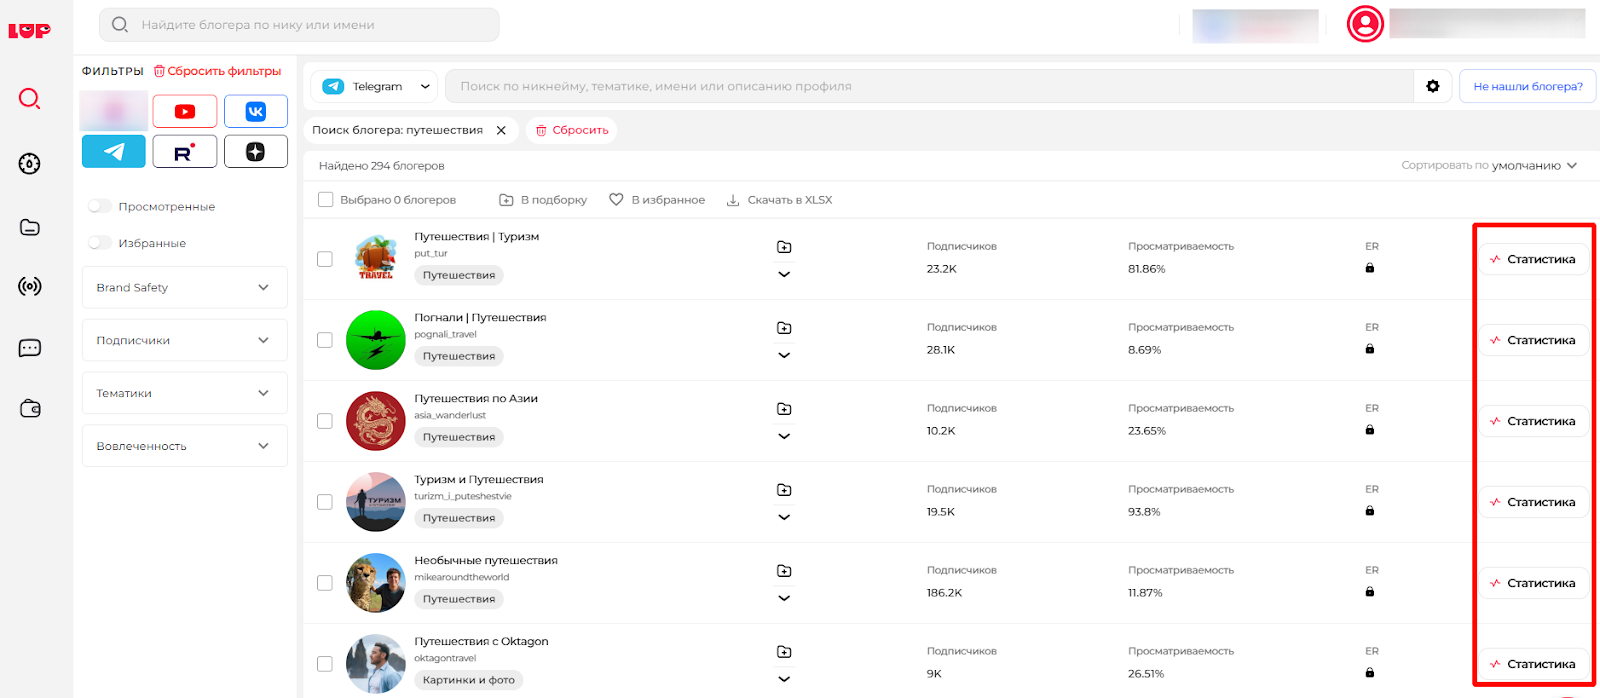Click the blogger name search field at top

pyautogui.click(x=299, y=25)
